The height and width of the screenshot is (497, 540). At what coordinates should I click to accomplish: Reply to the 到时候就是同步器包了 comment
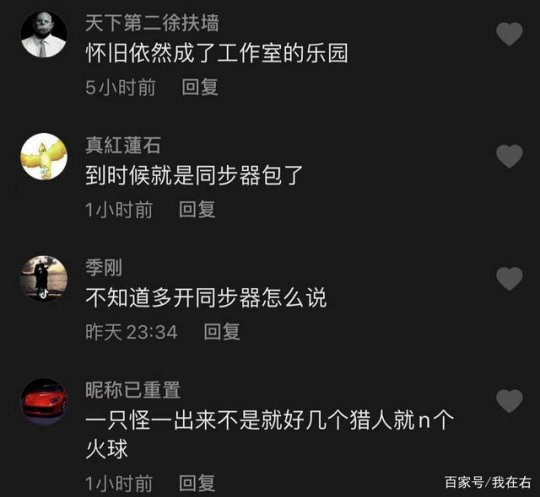coord(197,209)
